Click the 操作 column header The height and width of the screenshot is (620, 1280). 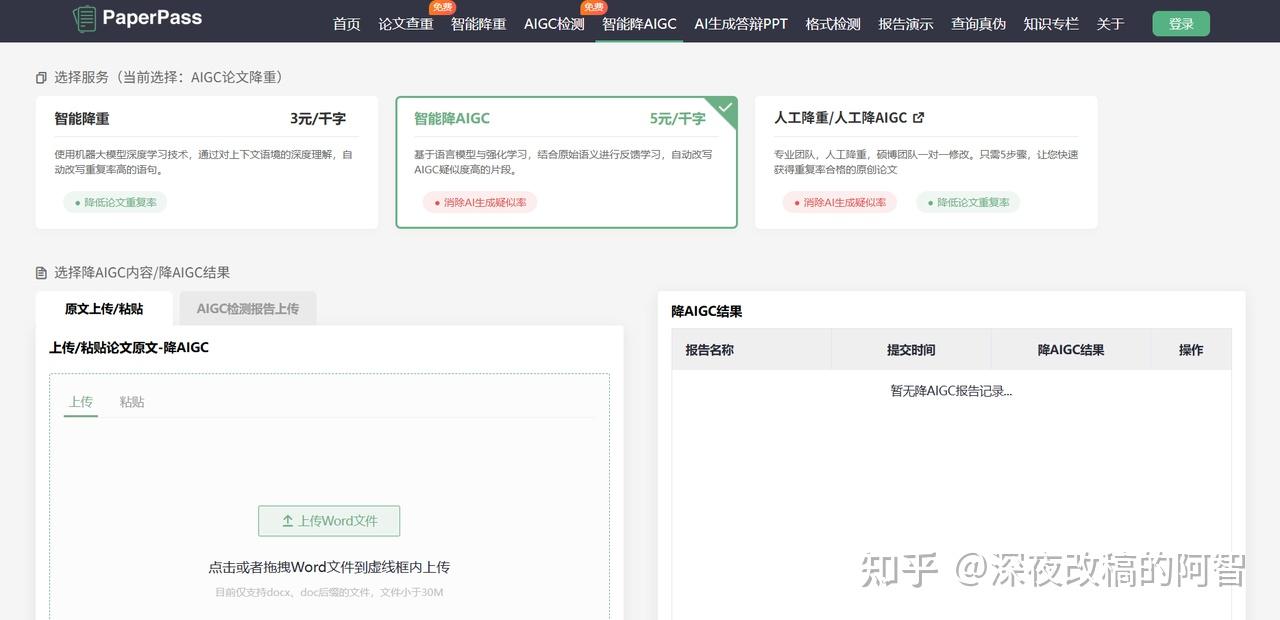point(1191,350)
